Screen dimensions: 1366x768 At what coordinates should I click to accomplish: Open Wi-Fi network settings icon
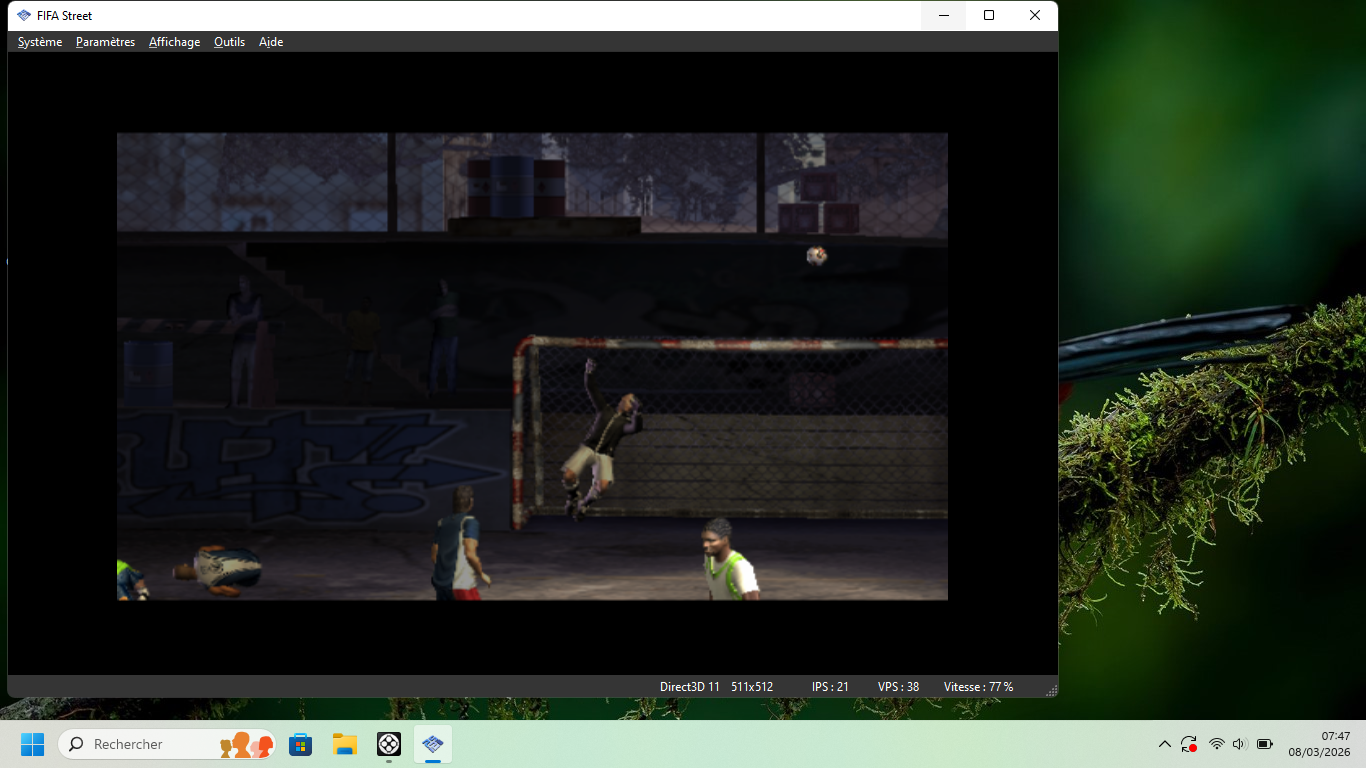pyautogui.click(x=1216, y=744)
